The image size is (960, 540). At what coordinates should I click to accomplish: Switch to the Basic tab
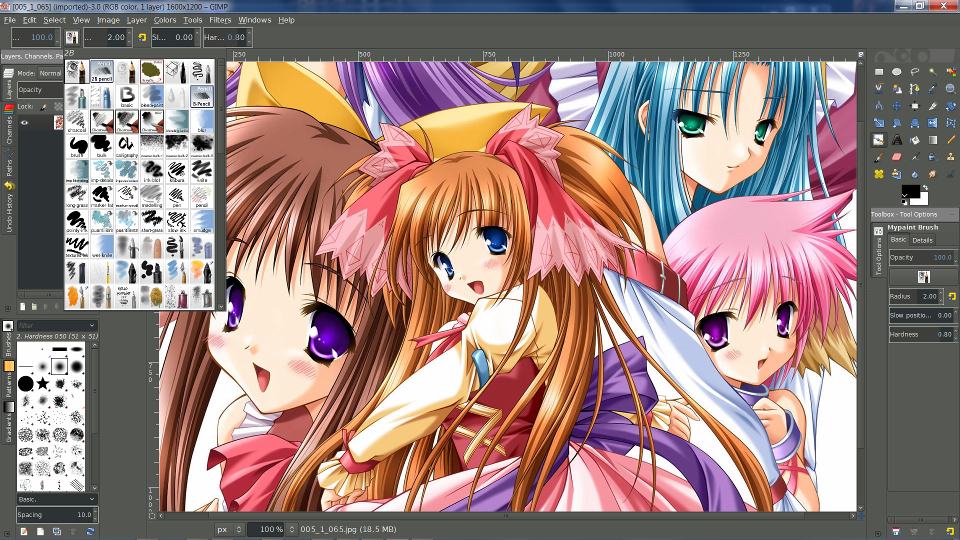coord(898,239)
